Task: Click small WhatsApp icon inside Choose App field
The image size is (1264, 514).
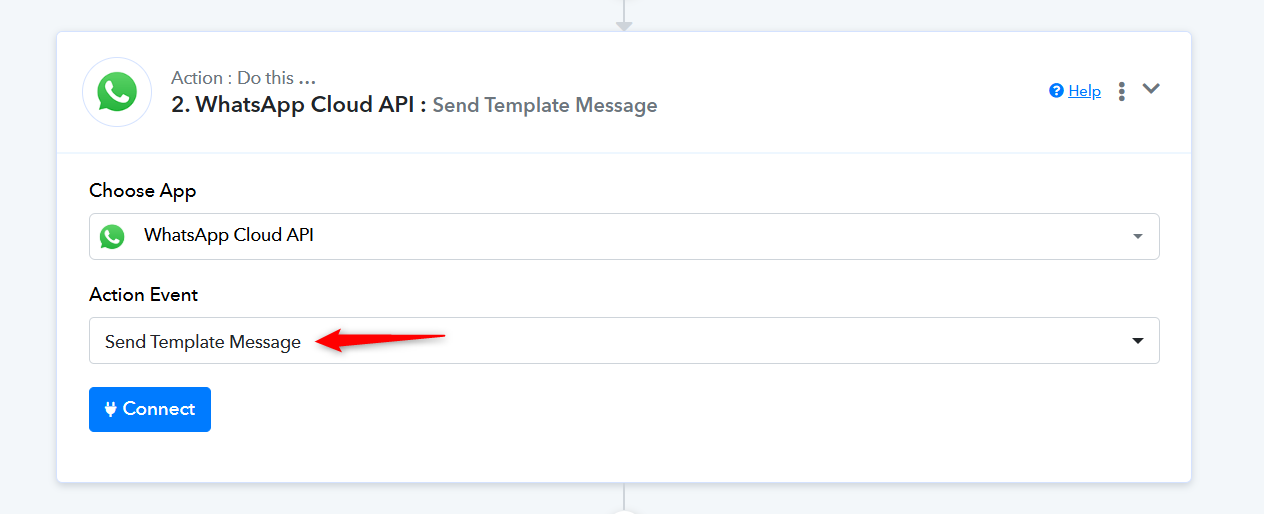Action: (112, 237)
